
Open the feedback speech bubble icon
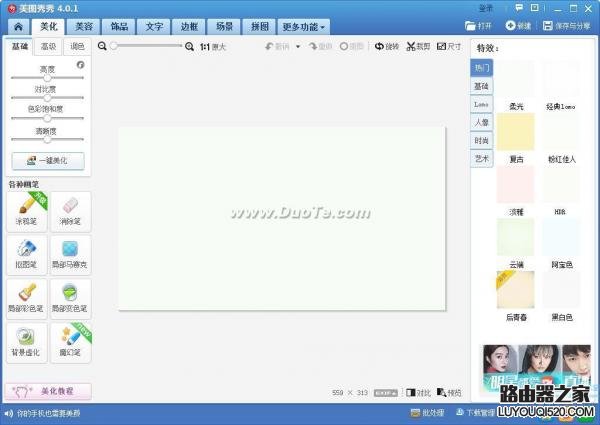(x=519, y=8)
